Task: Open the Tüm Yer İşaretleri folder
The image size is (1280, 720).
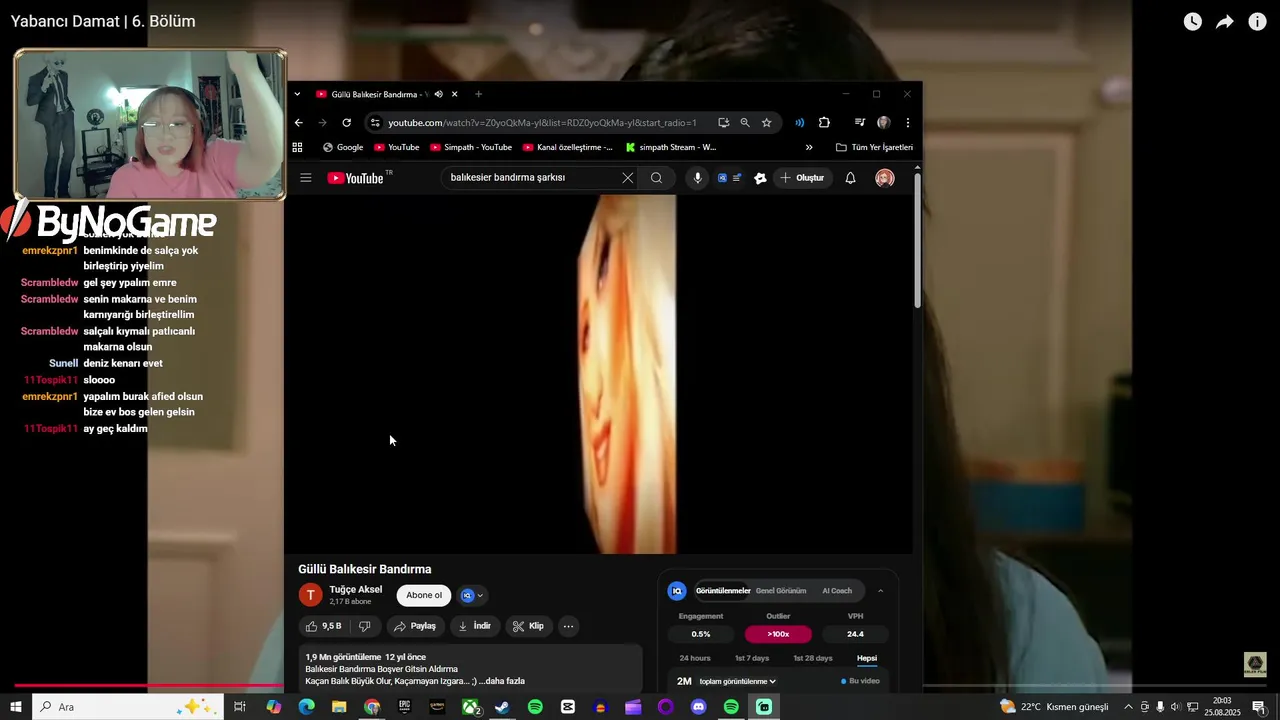Action: (x=874, y=147)
